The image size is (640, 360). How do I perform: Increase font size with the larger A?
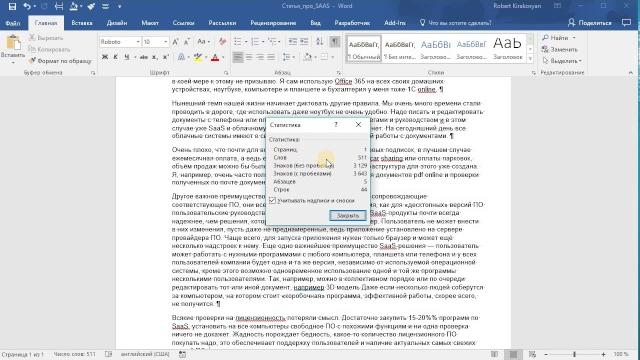click(176, 42)
